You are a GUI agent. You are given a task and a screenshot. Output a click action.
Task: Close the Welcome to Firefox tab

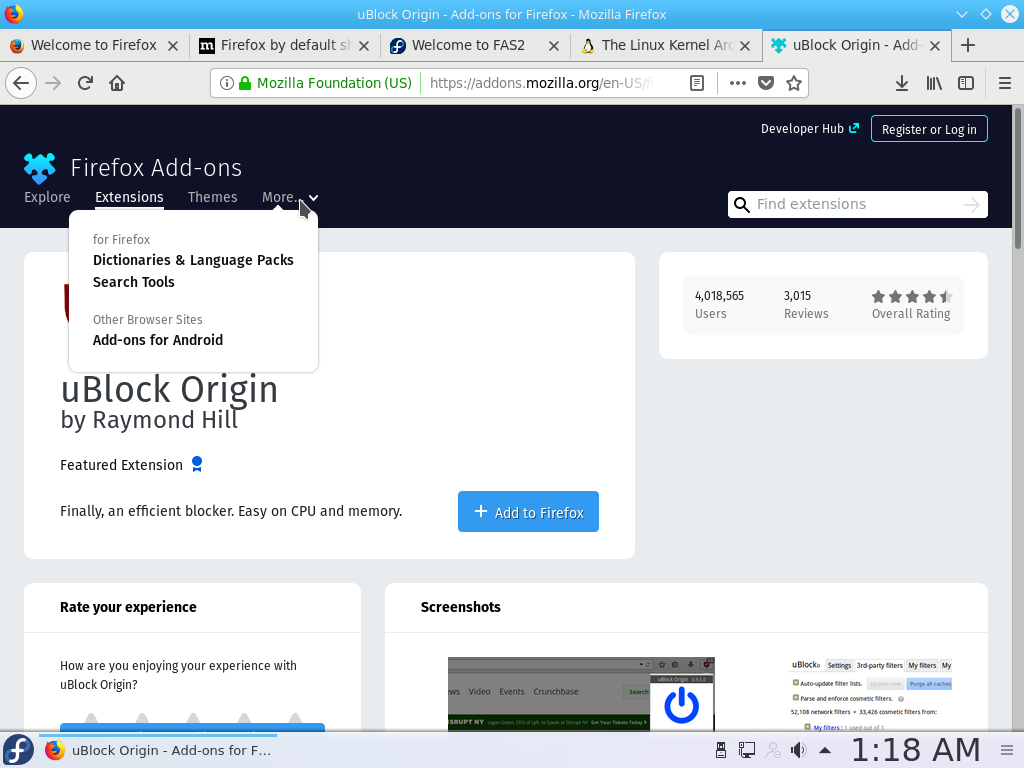click(x=173, y=46)
